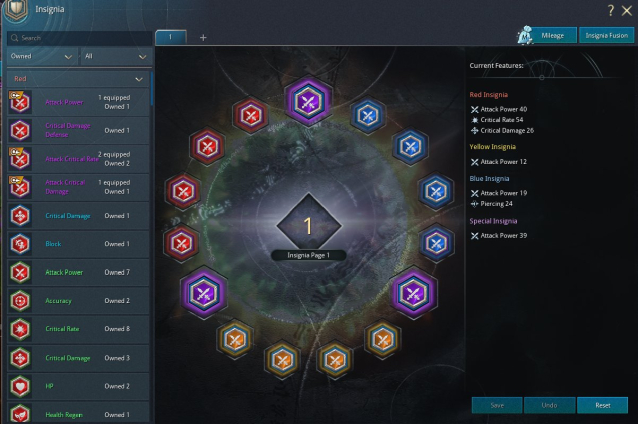Open the All category dropdown
This screenshot has height=424, width=638.
coord(116,57)
